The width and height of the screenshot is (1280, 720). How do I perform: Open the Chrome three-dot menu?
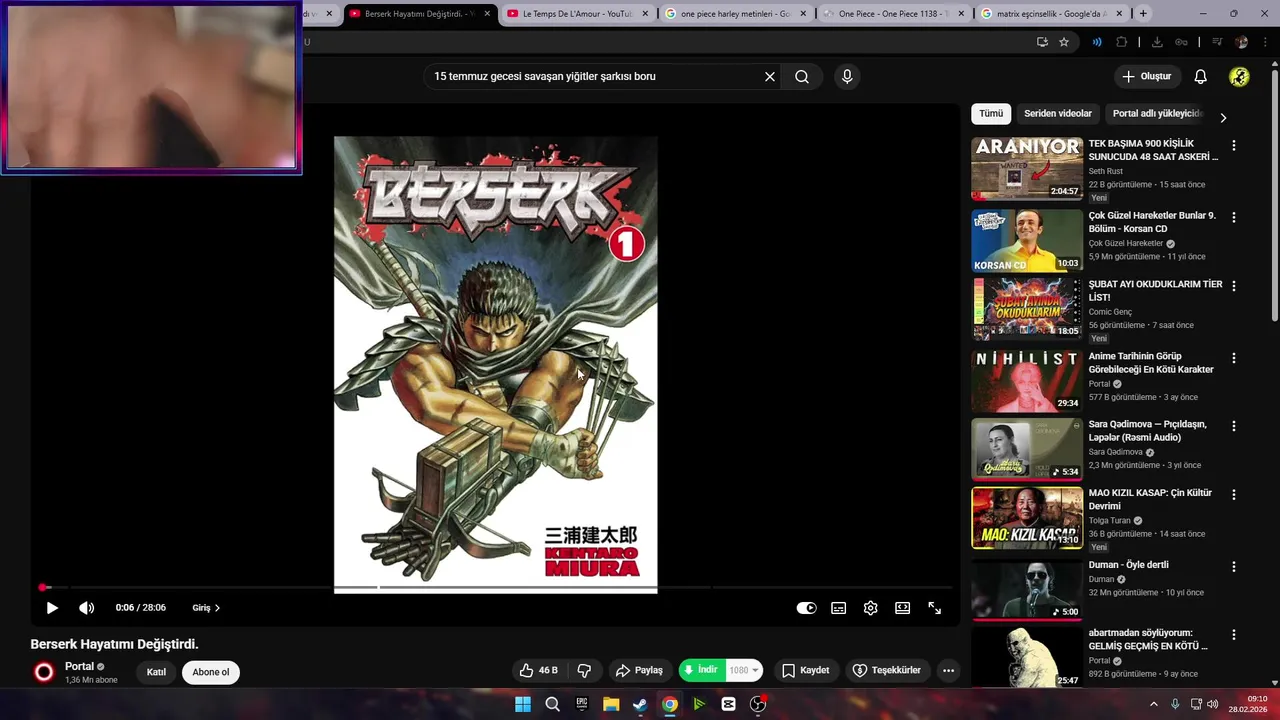pos(1266,42)
